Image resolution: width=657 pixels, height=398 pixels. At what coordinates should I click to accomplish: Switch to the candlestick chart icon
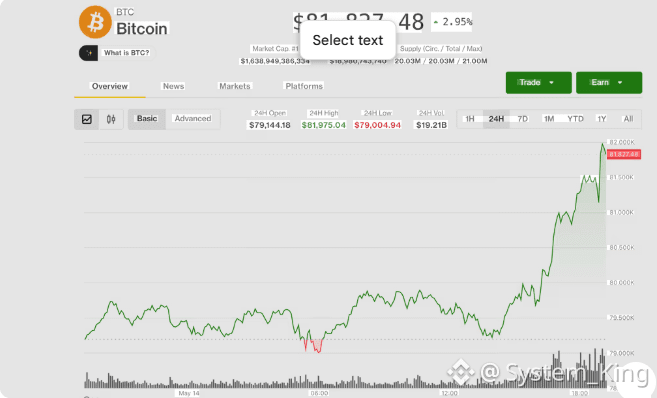pyautogui.click(x=111, y=119)
